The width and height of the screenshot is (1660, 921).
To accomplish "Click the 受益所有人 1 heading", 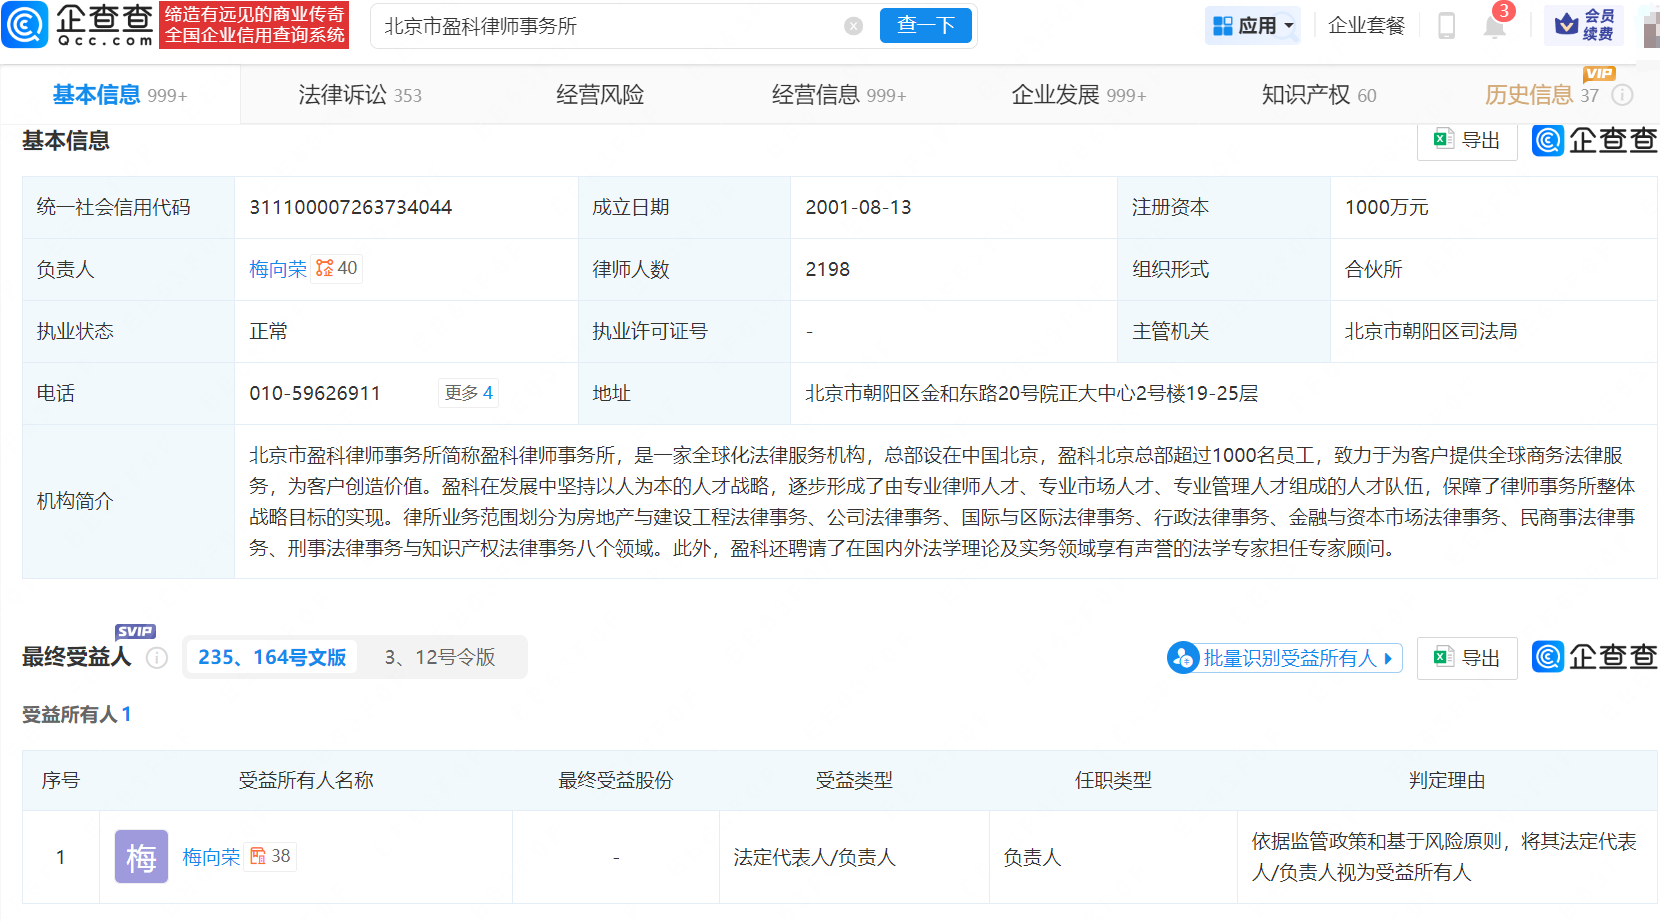I will (77, 714).
